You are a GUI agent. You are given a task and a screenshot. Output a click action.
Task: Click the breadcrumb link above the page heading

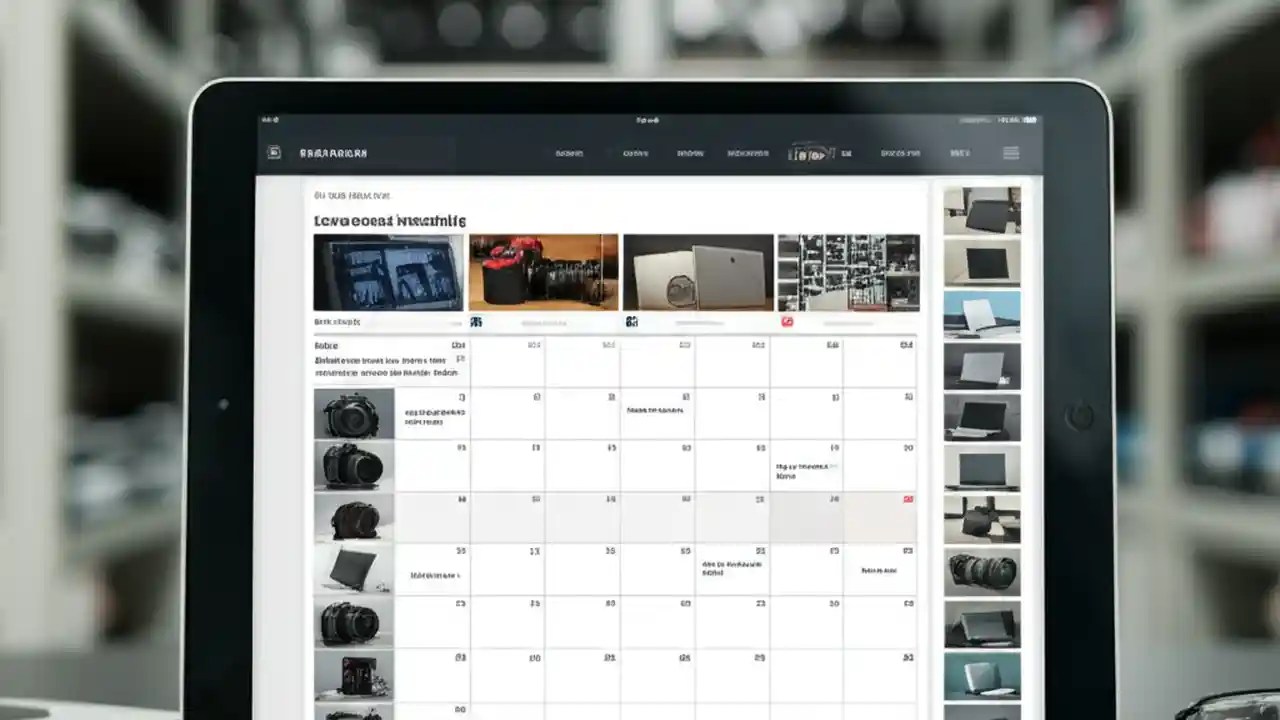(350, 195)
